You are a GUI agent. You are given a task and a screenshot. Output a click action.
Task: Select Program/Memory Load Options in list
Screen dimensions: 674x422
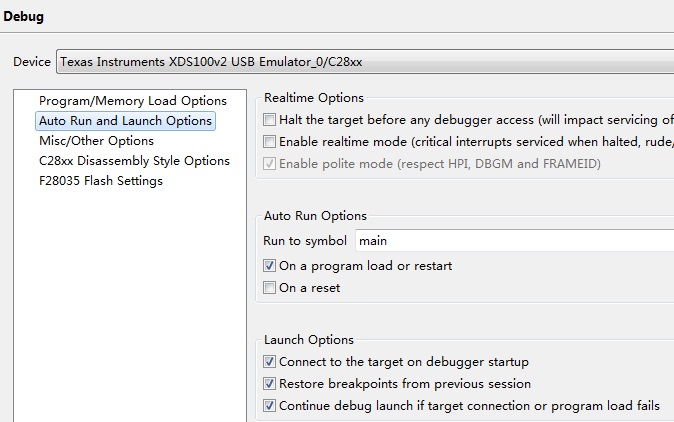coord(133,101)
